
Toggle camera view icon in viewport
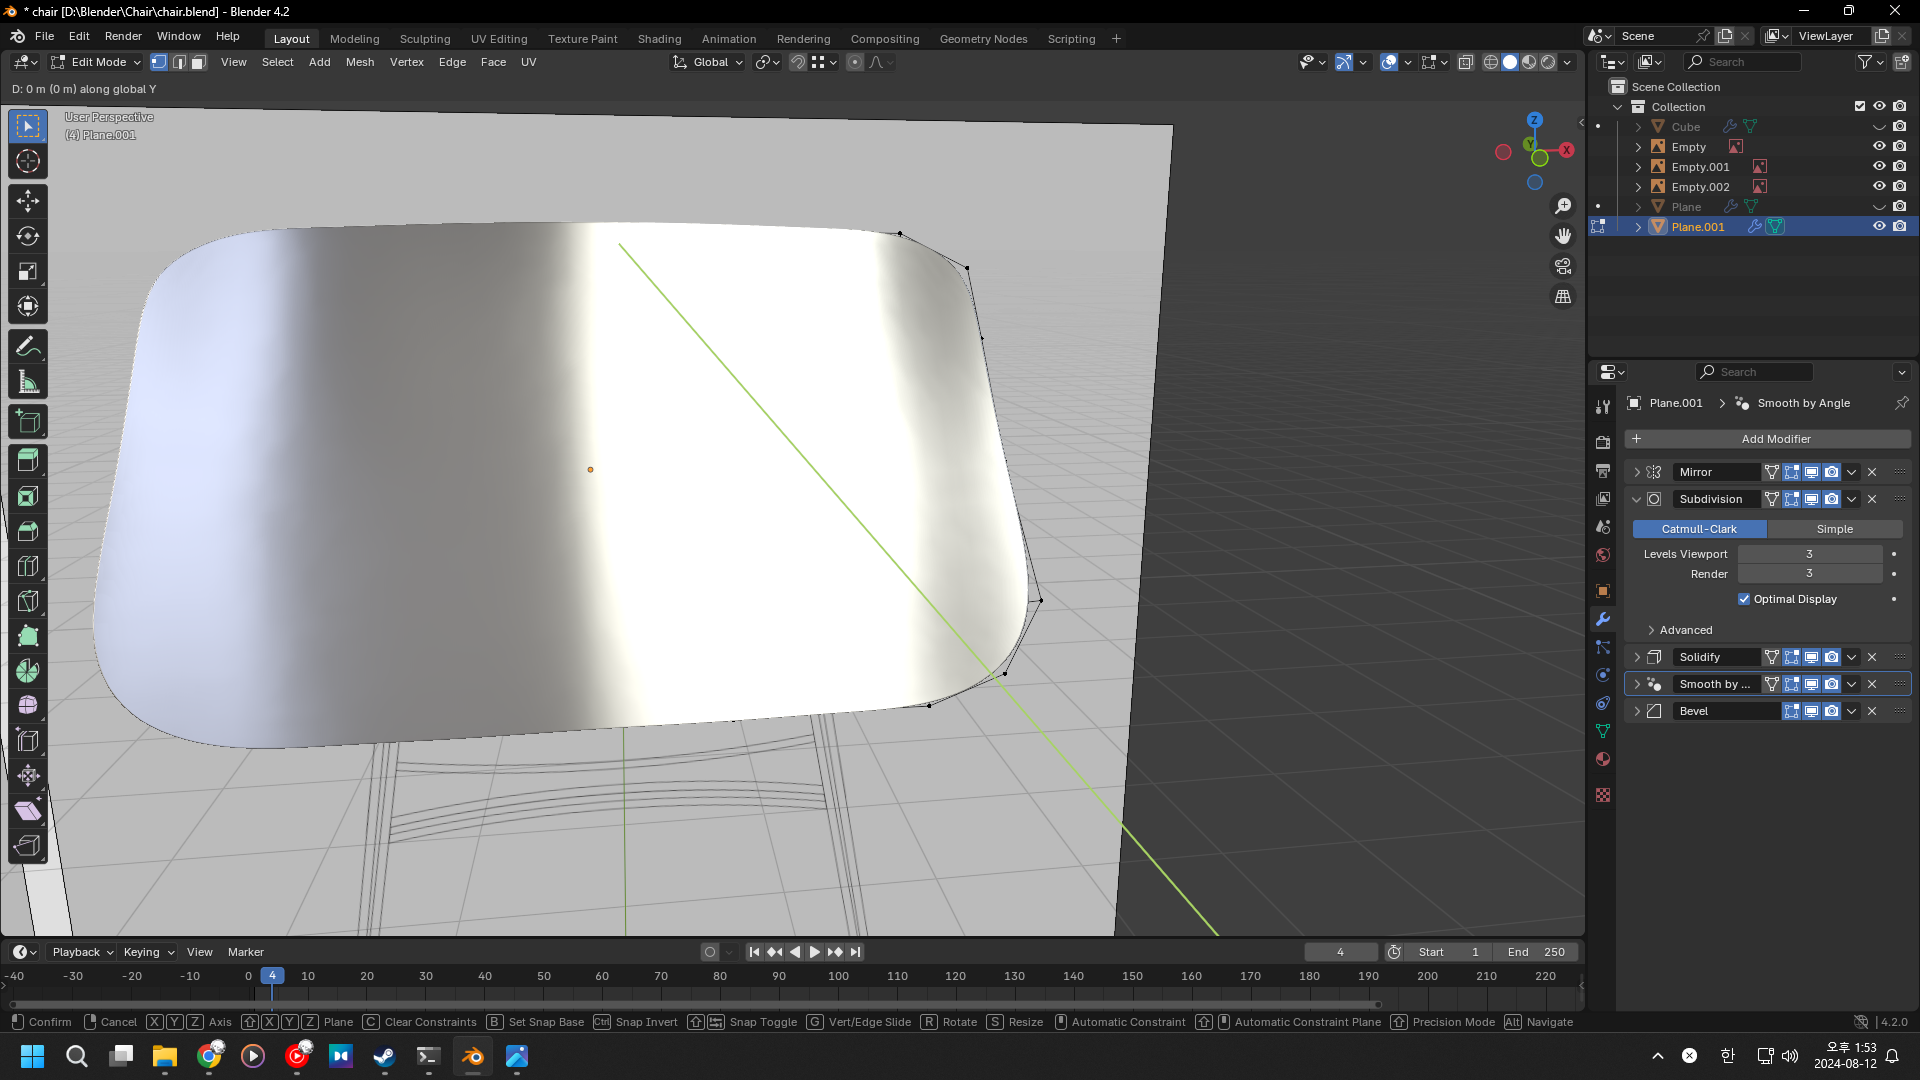tap(1563, 266)
